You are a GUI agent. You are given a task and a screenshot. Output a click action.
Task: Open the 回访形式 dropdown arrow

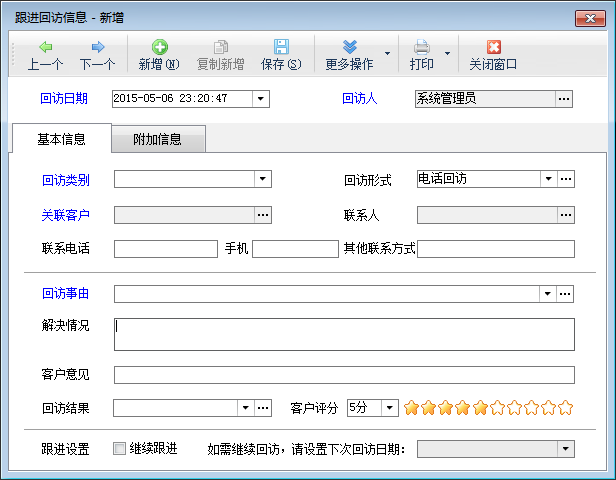[x=548, y=179]
